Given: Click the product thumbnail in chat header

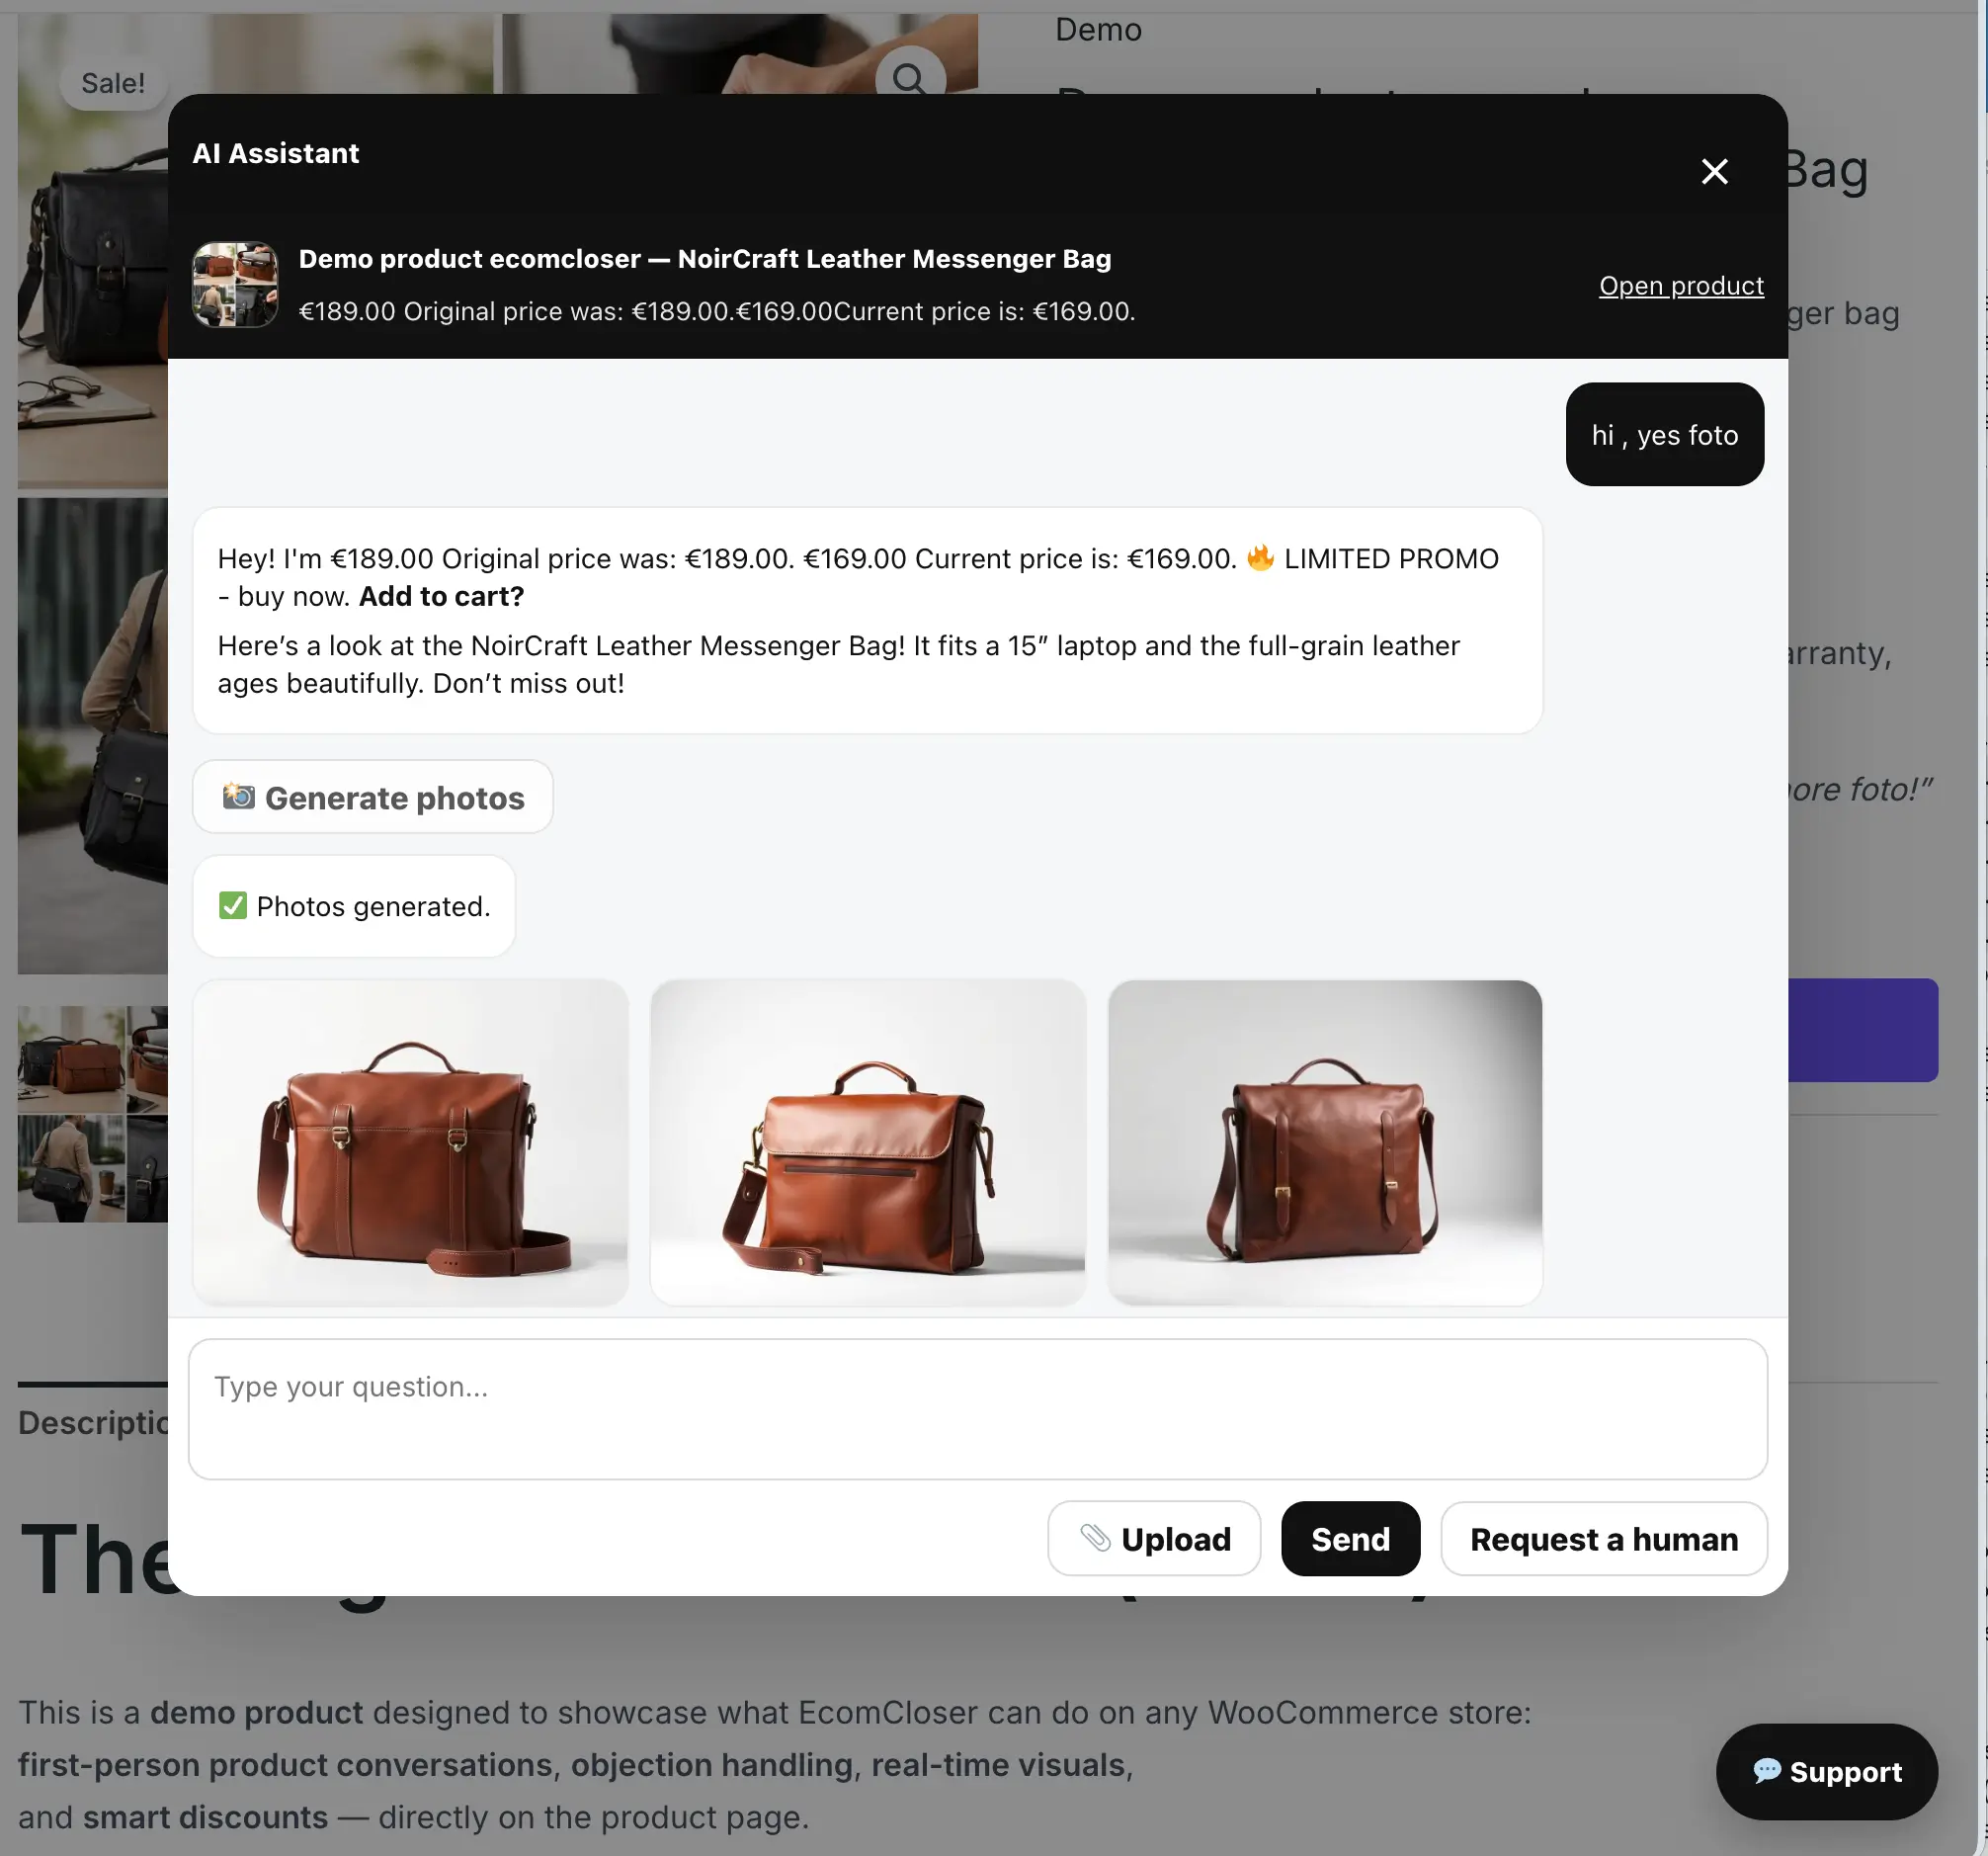Looking at the screenshot, I should 235,285.
